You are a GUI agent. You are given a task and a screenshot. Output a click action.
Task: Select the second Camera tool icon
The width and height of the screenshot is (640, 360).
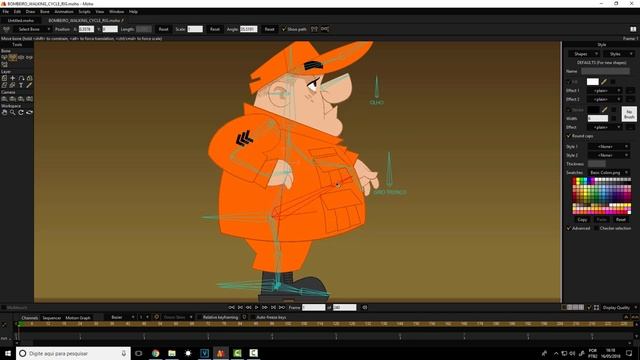(x=13, y=99)
